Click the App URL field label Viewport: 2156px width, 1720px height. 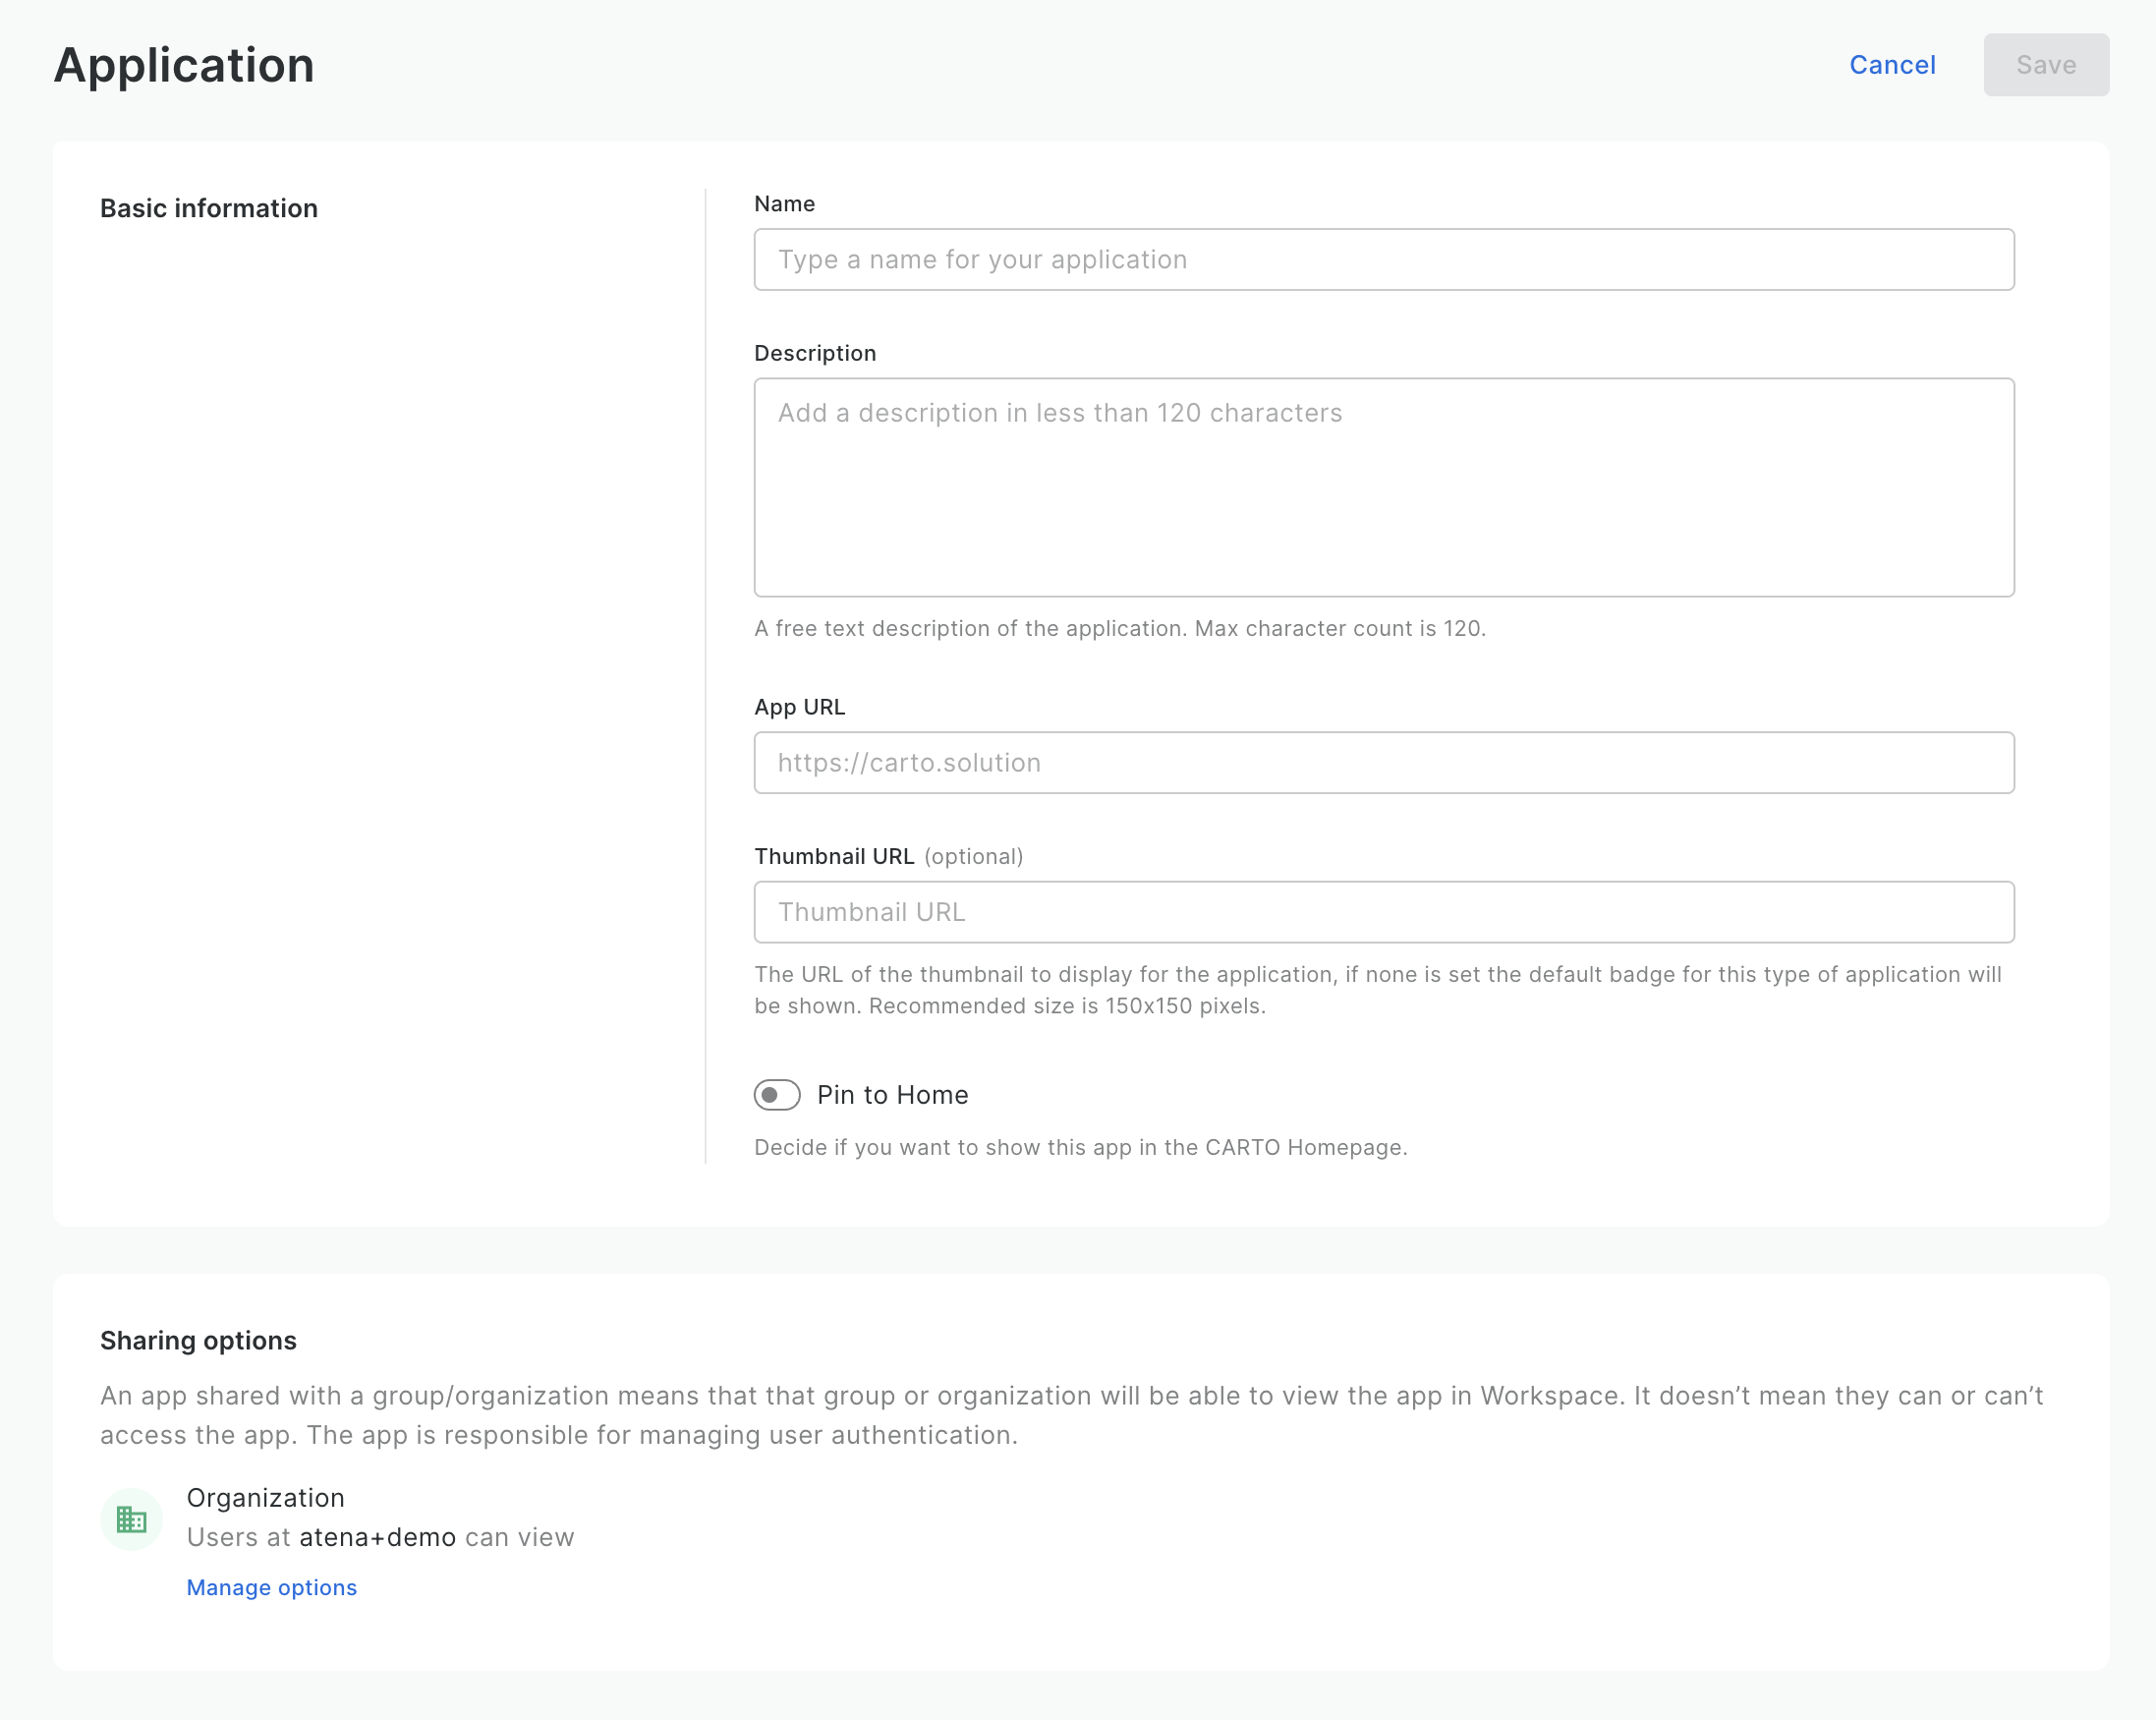pyautogui.click(x=799, y=707)
